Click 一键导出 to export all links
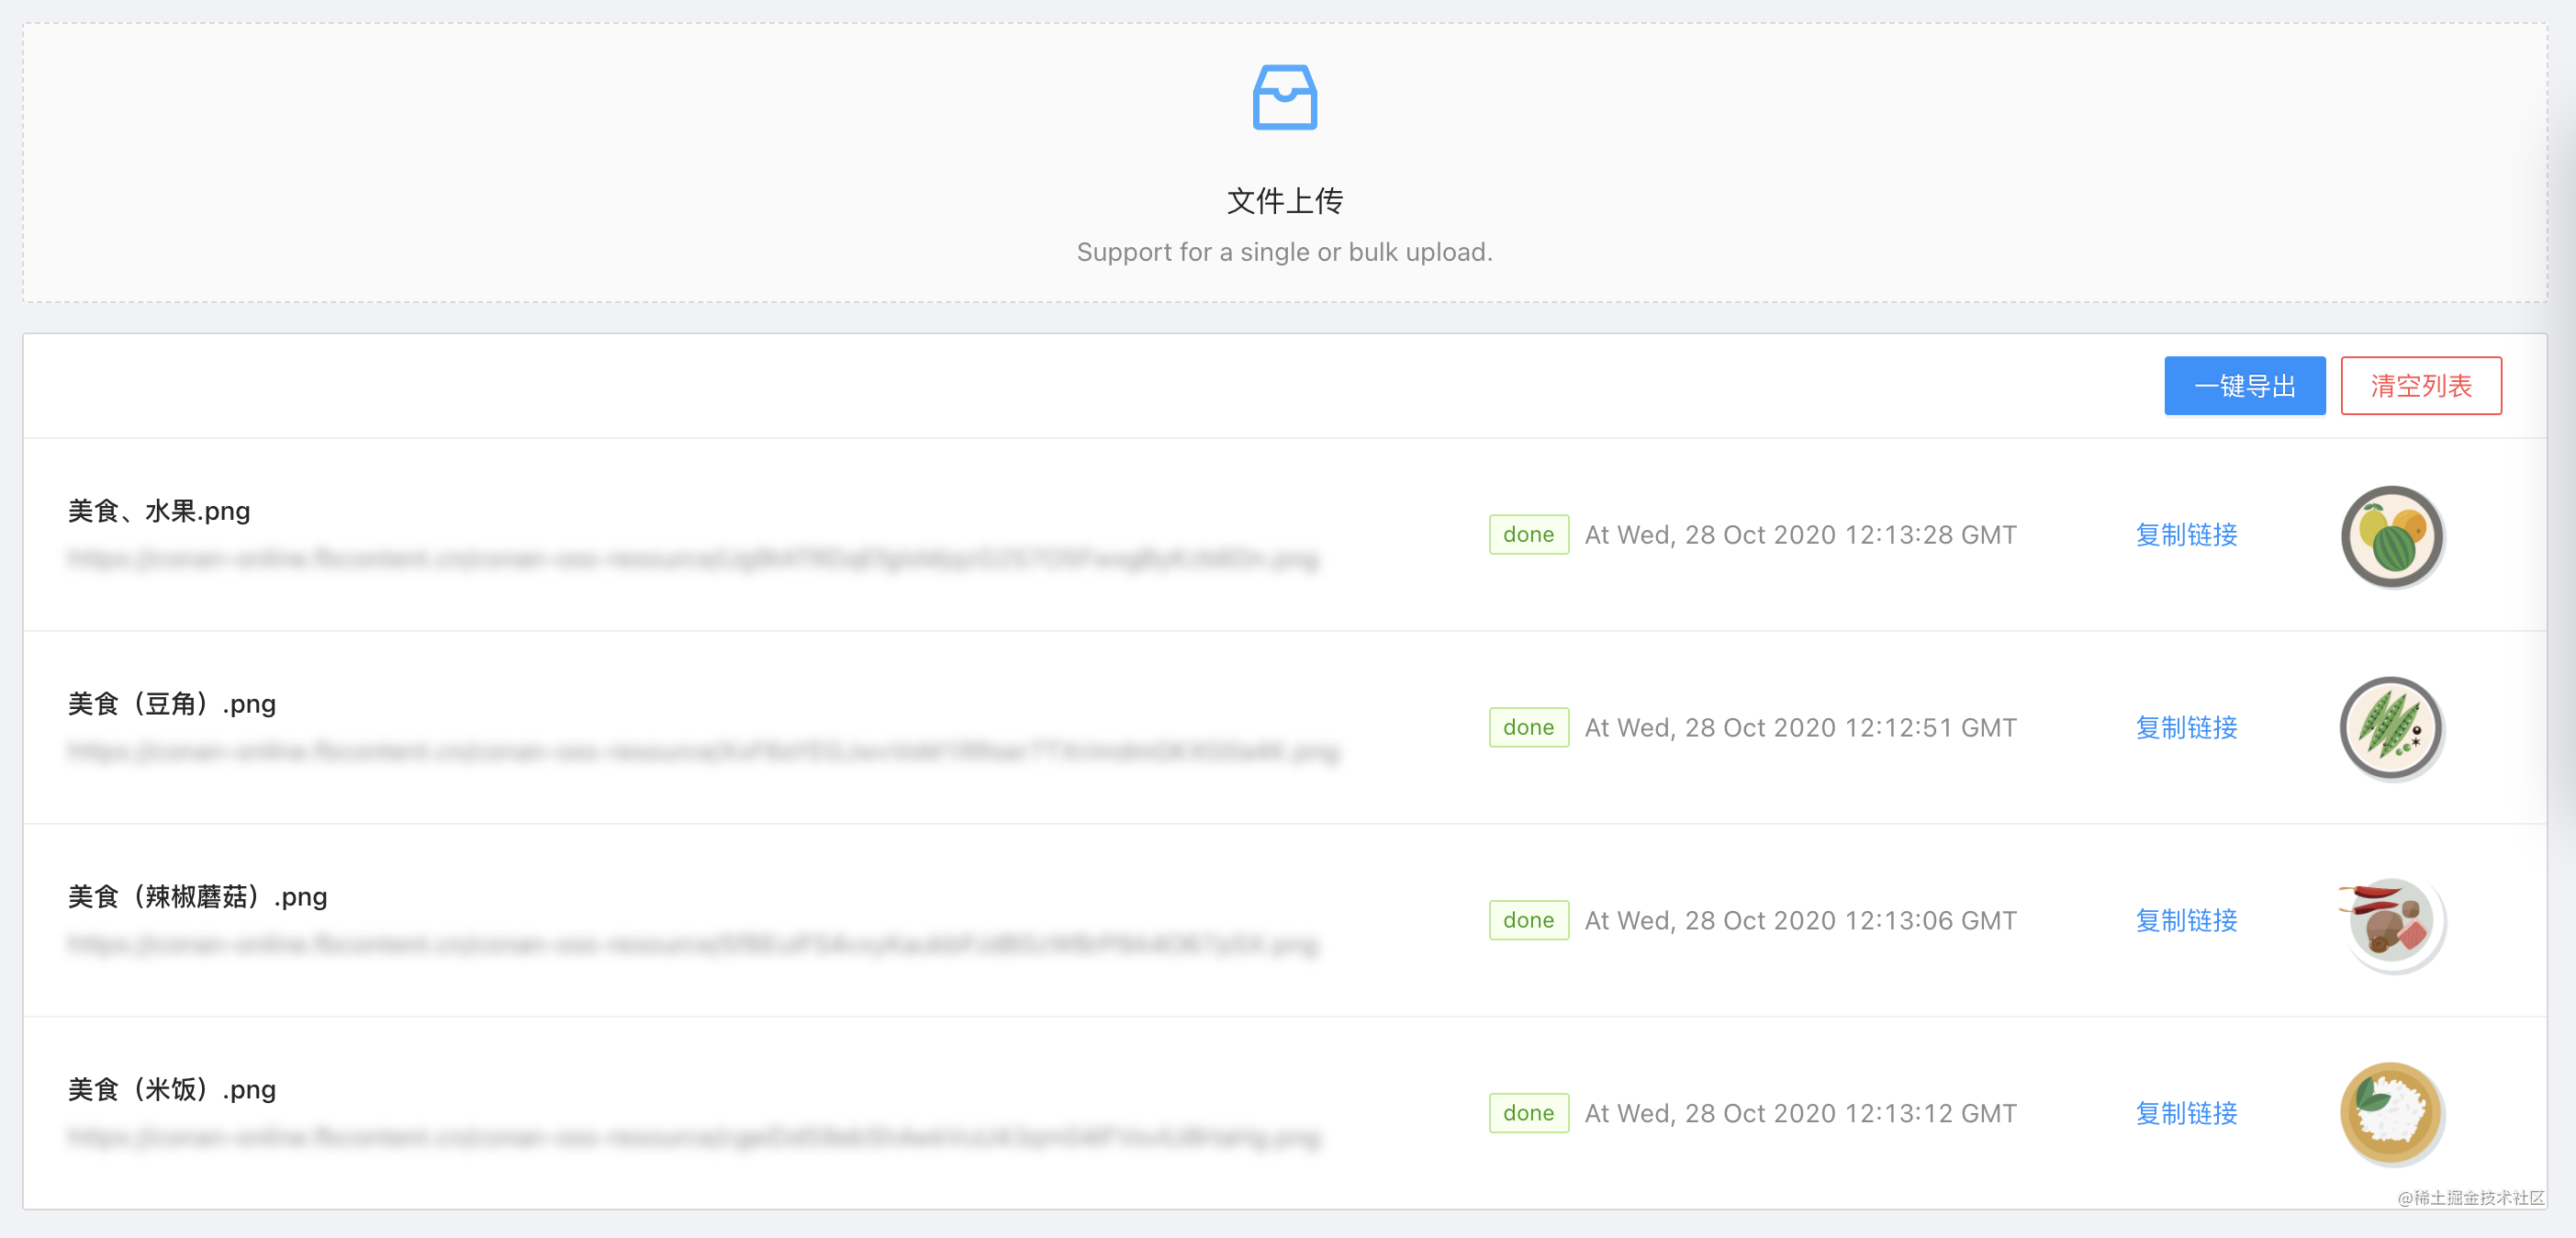Viewport: 2576px width, 1238px height. (x=2244, y=386)
